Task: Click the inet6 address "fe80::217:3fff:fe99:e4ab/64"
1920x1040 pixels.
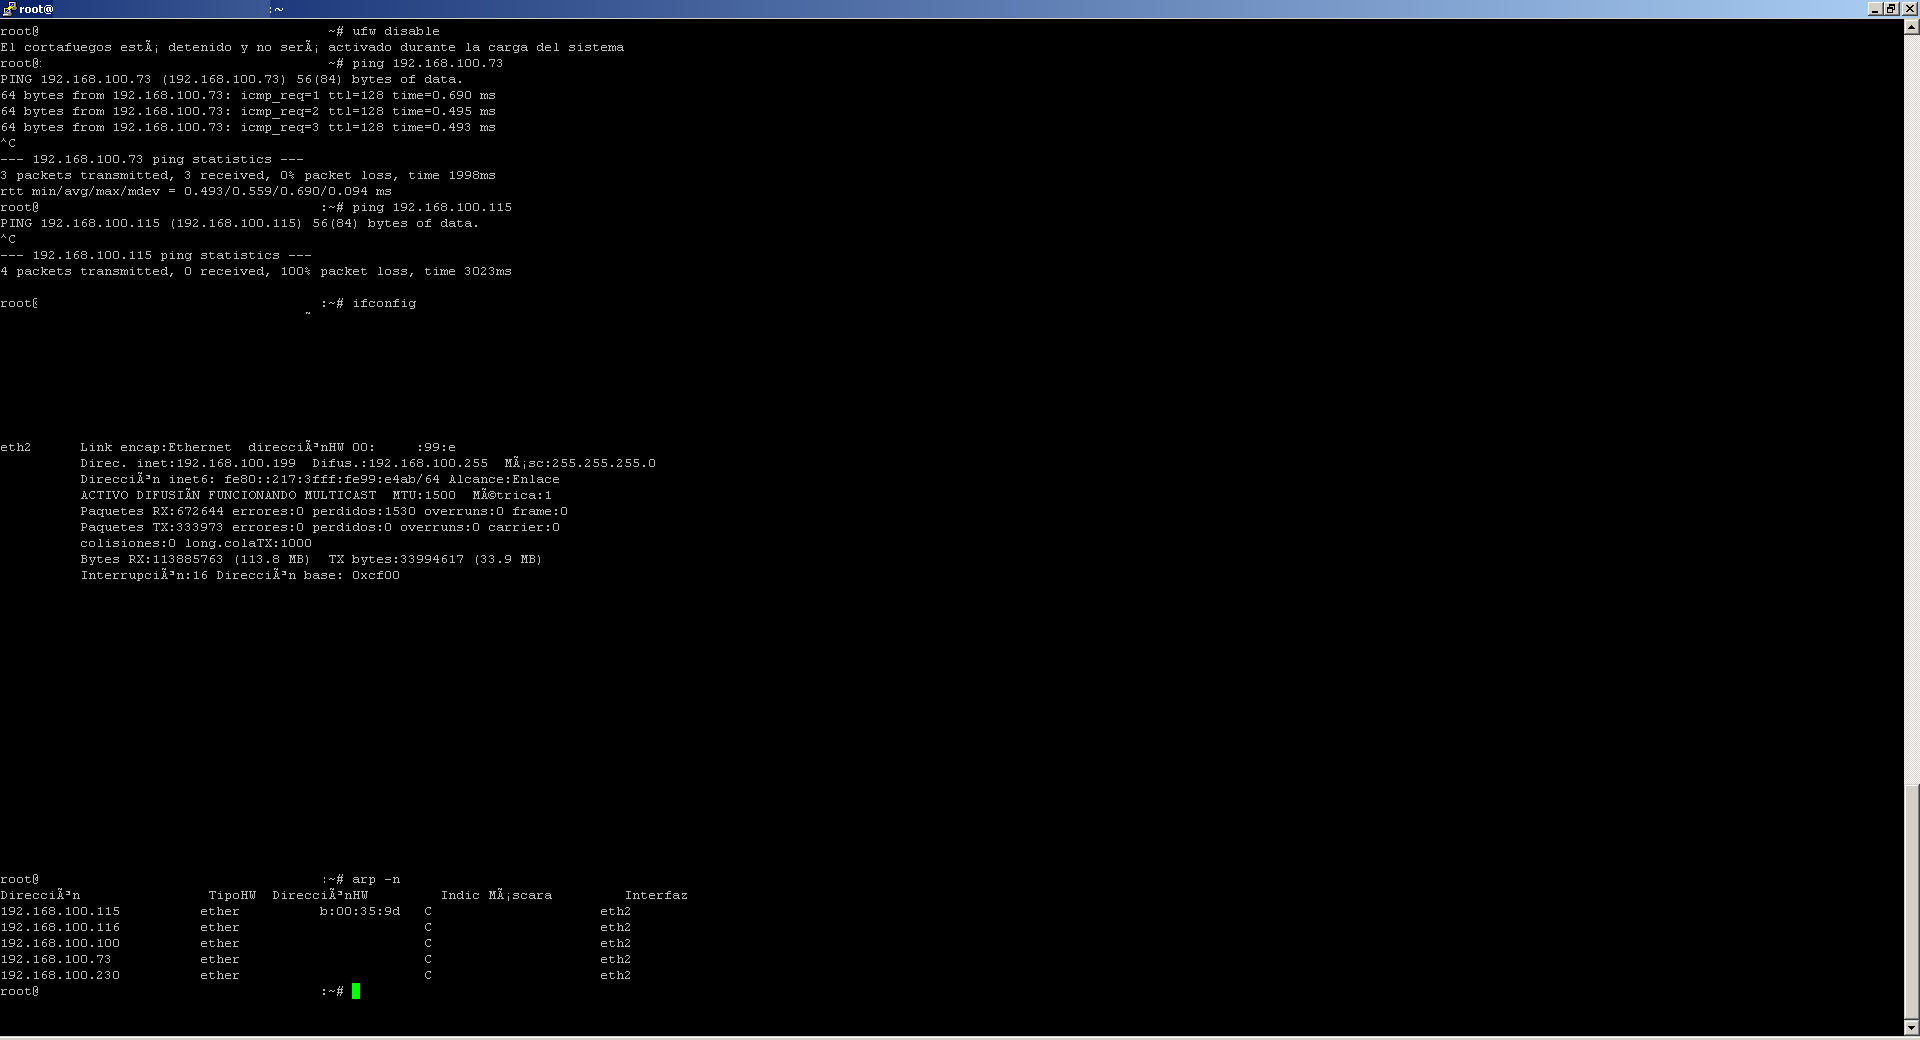Action: [x=332, y=479]
